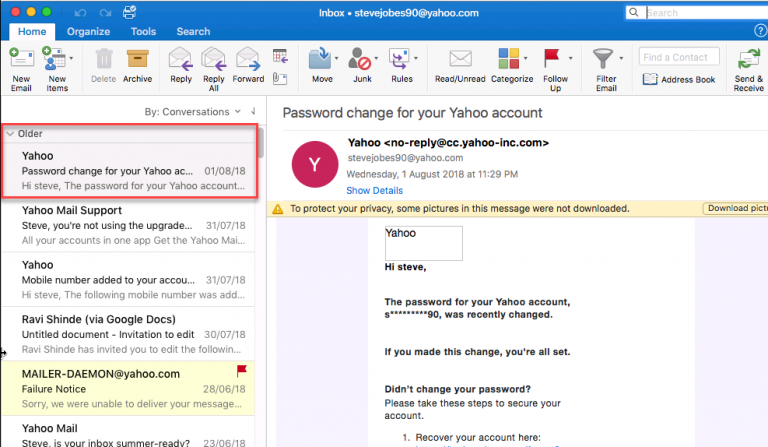Screen dimensions: 768x447
Task: Open the Yahoo Mail Support message
Action: point(128,225)
